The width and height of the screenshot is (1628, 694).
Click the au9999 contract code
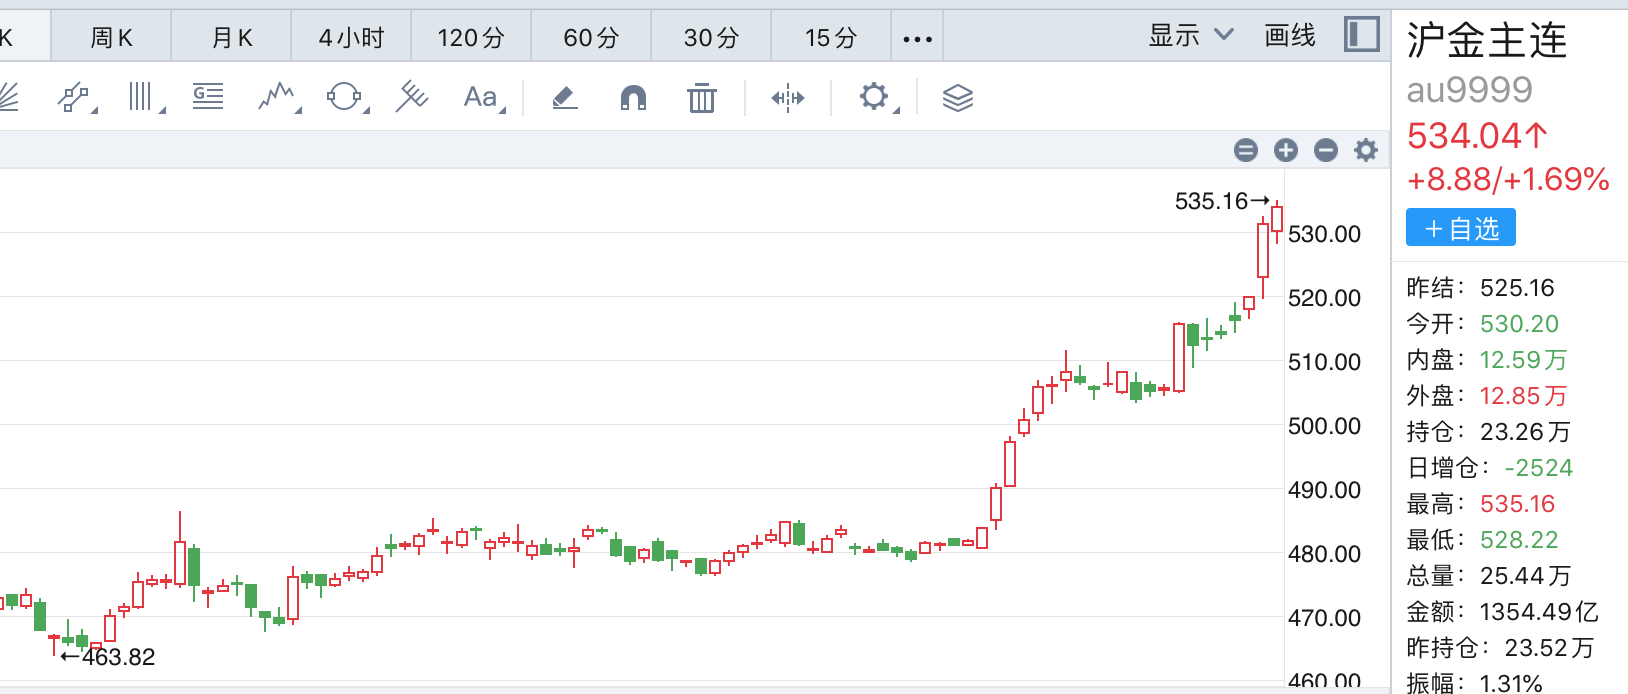click(1469, 90)
